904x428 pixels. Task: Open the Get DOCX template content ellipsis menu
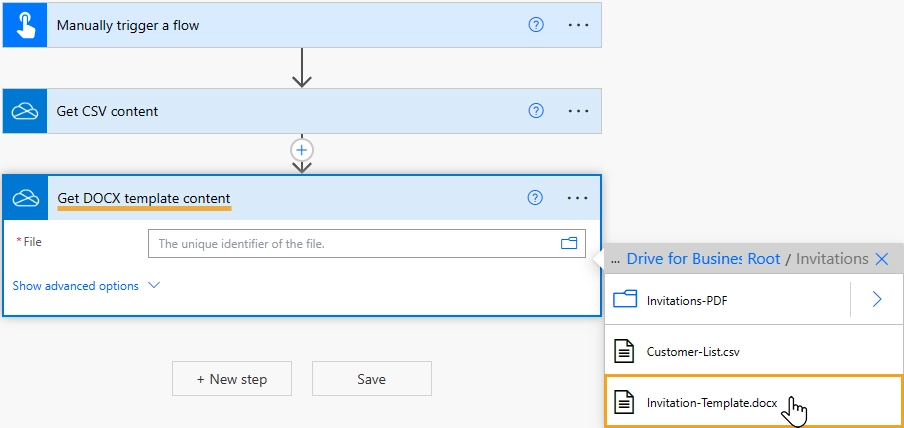577,198
